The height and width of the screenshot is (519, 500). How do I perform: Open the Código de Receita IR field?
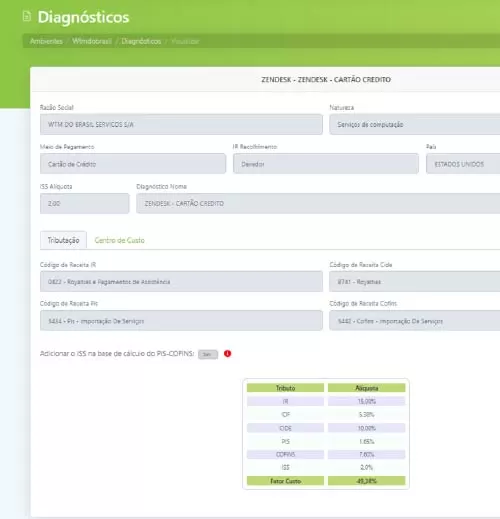pos(181,282)
